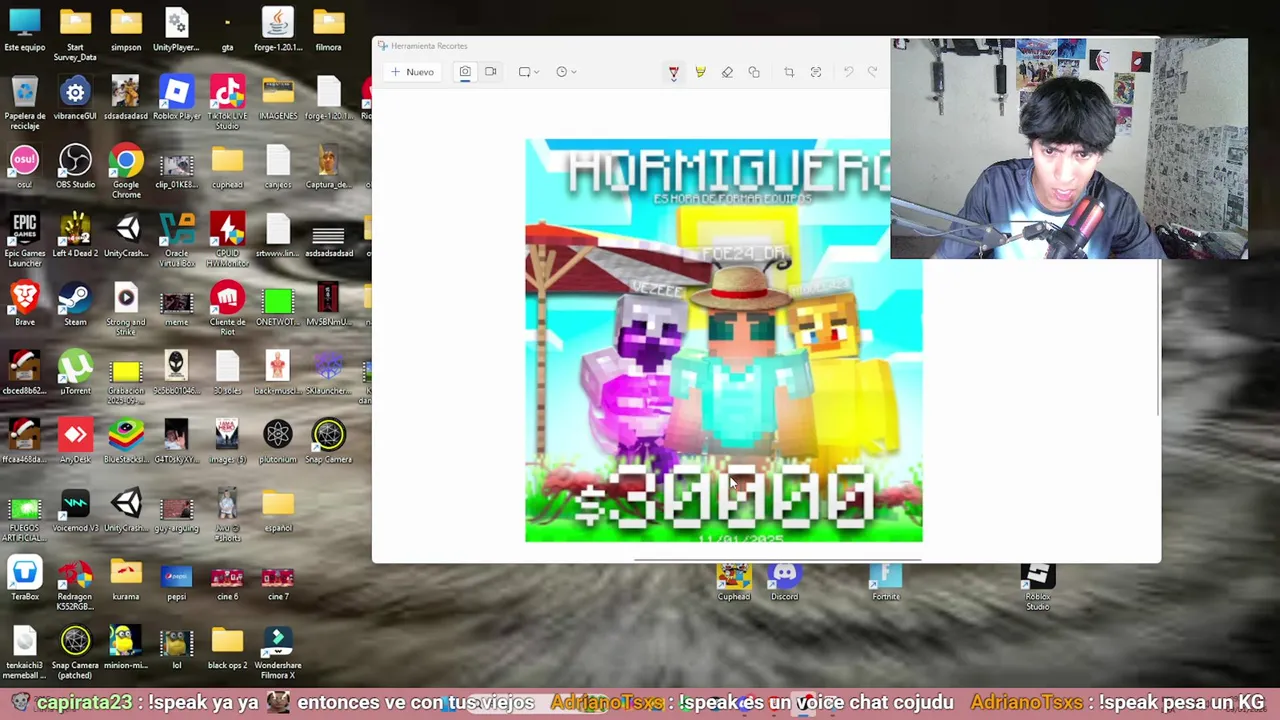This screenshot has width=1280, height=720.
Task: Open the kurama folder
Action: (126, 578)
